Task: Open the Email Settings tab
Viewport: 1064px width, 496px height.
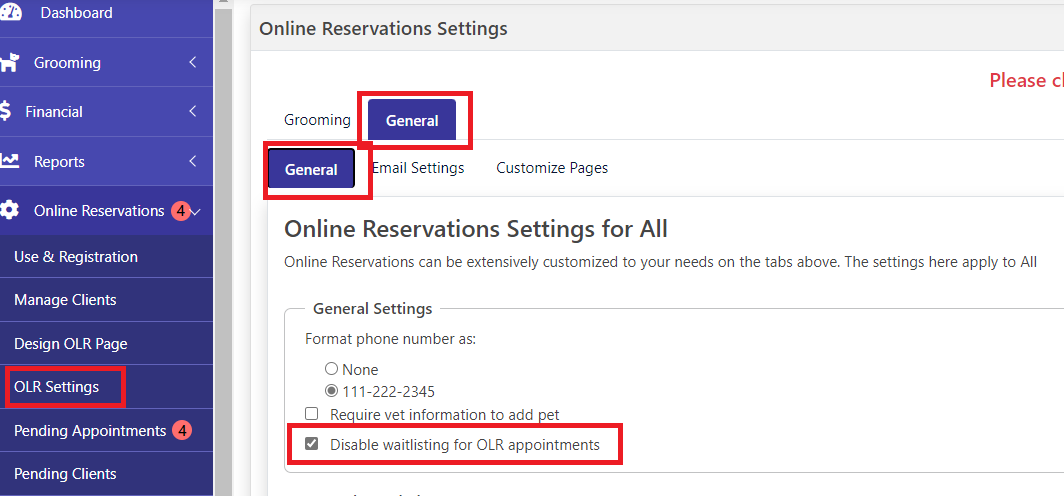Action: point(418,168)
